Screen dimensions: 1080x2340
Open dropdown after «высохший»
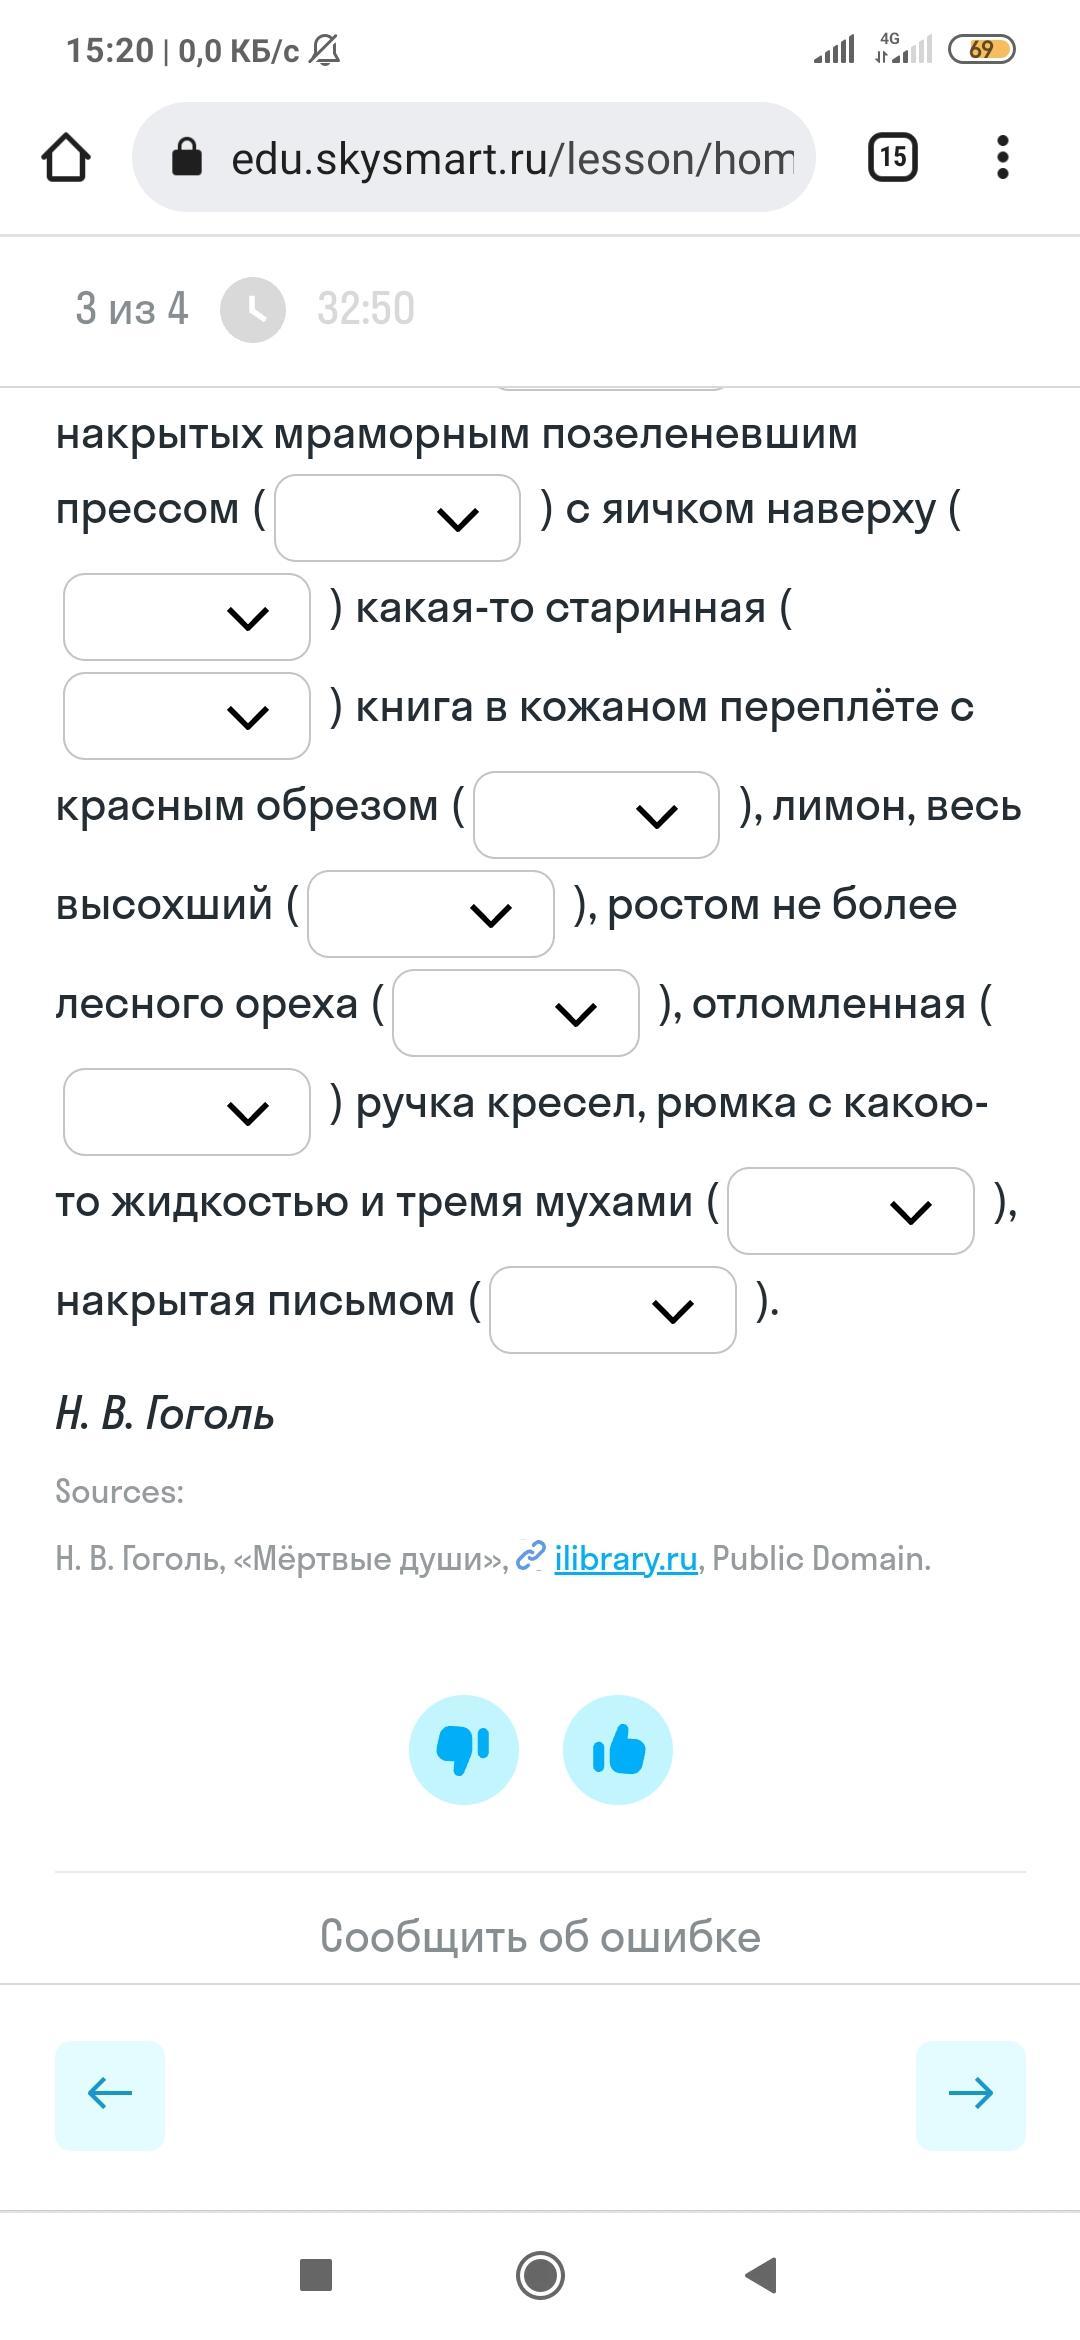coord(431,914)
